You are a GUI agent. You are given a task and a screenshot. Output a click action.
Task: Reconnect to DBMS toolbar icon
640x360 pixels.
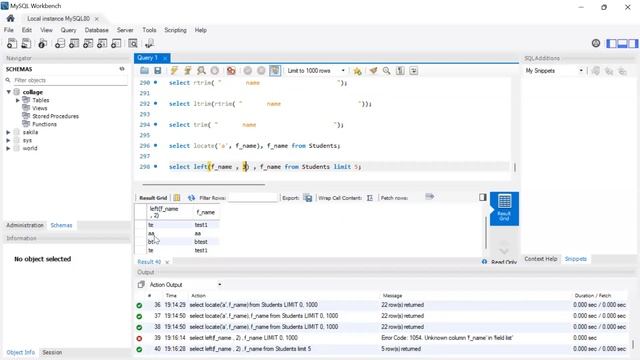149,43
